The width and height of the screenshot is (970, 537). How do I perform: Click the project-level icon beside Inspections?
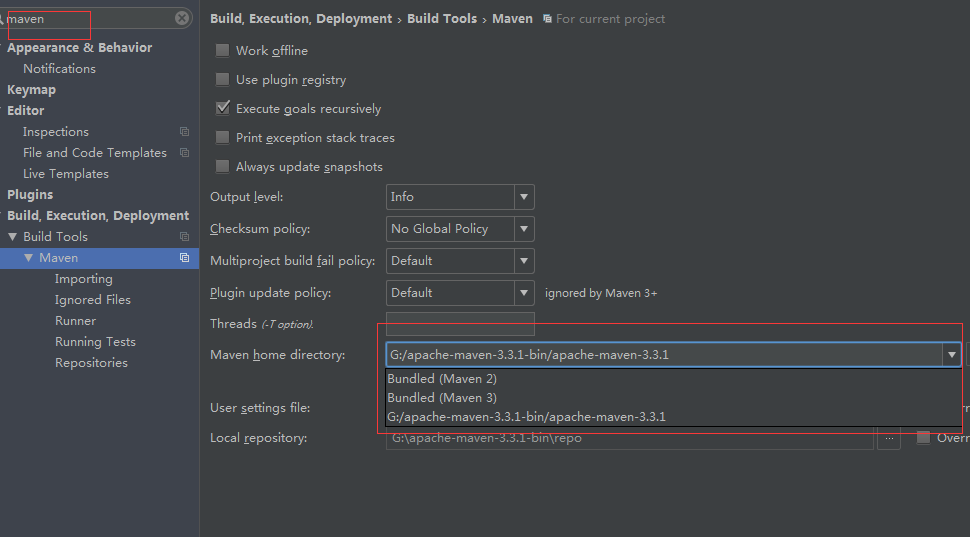(184, 132)
